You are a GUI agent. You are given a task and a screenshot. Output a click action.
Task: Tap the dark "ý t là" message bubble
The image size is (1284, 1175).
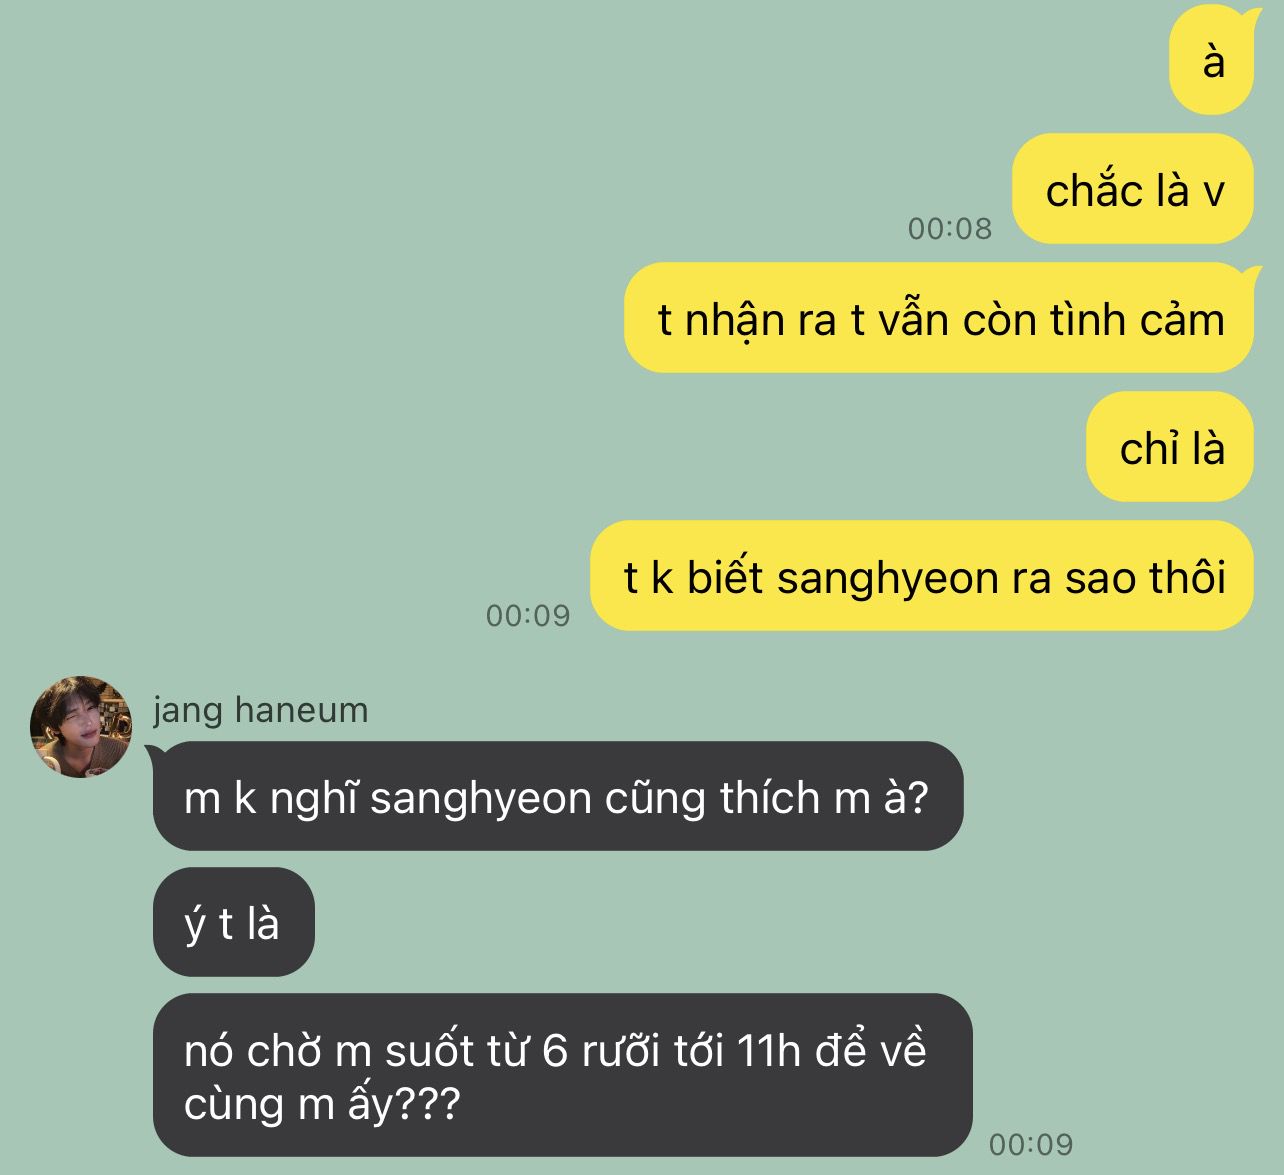(x=233, y=922)
